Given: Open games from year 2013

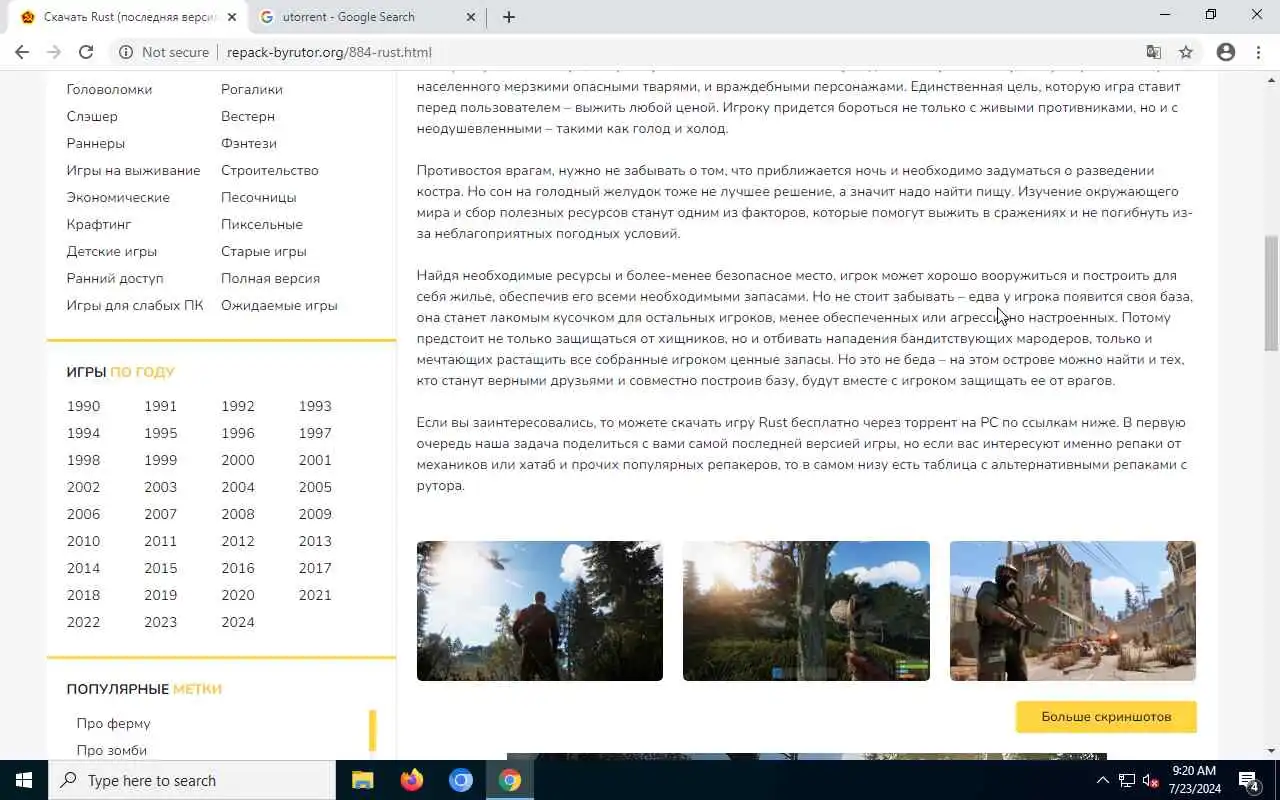Looking at the screenshot, I should click(x=315, y=541).
